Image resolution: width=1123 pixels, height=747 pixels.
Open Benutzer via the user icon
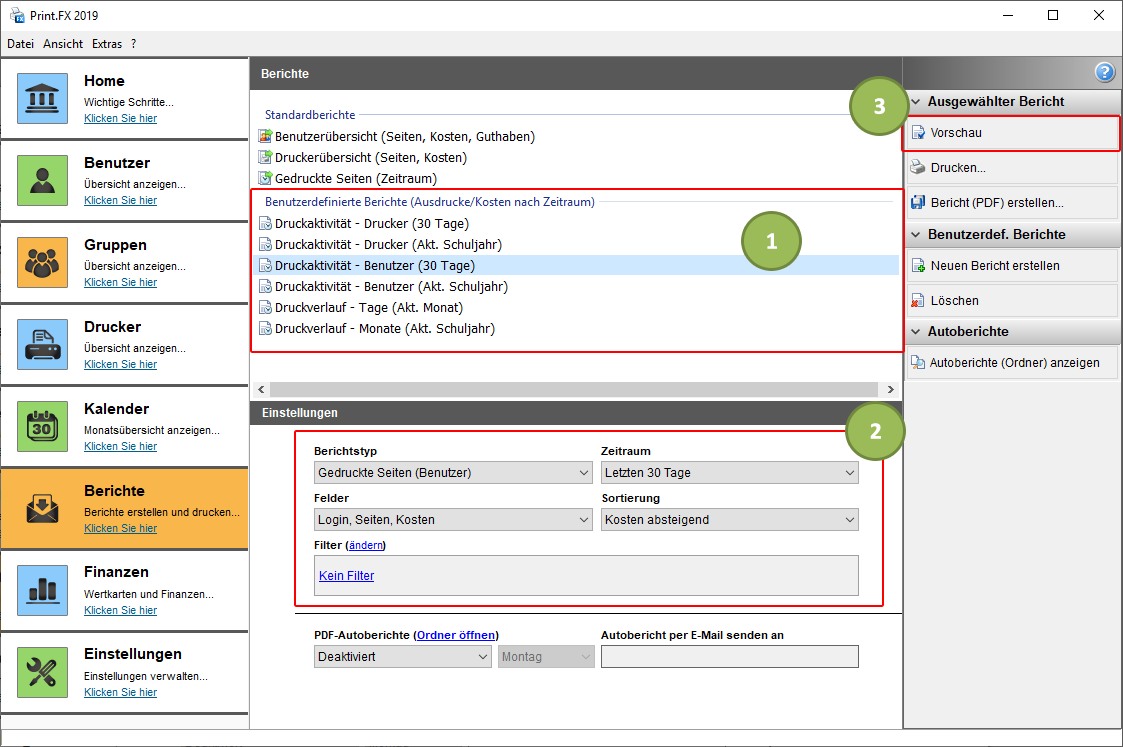[42, 180]
